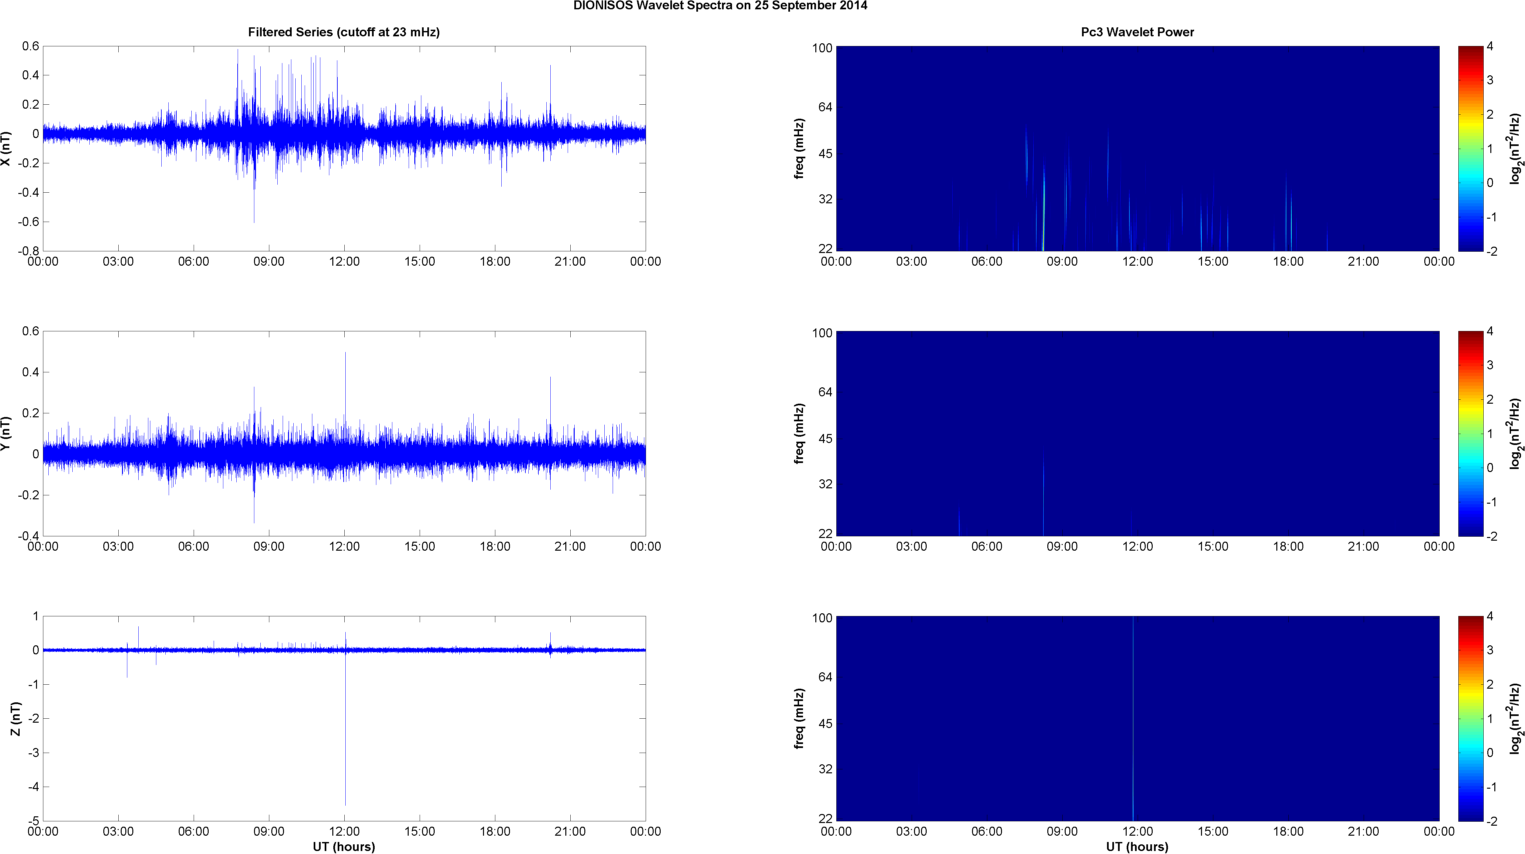The width and height of the screenshot is (1525, 854).
Task: Click the -2 tick on bottom colorbar
Action: click(1490, 821)
